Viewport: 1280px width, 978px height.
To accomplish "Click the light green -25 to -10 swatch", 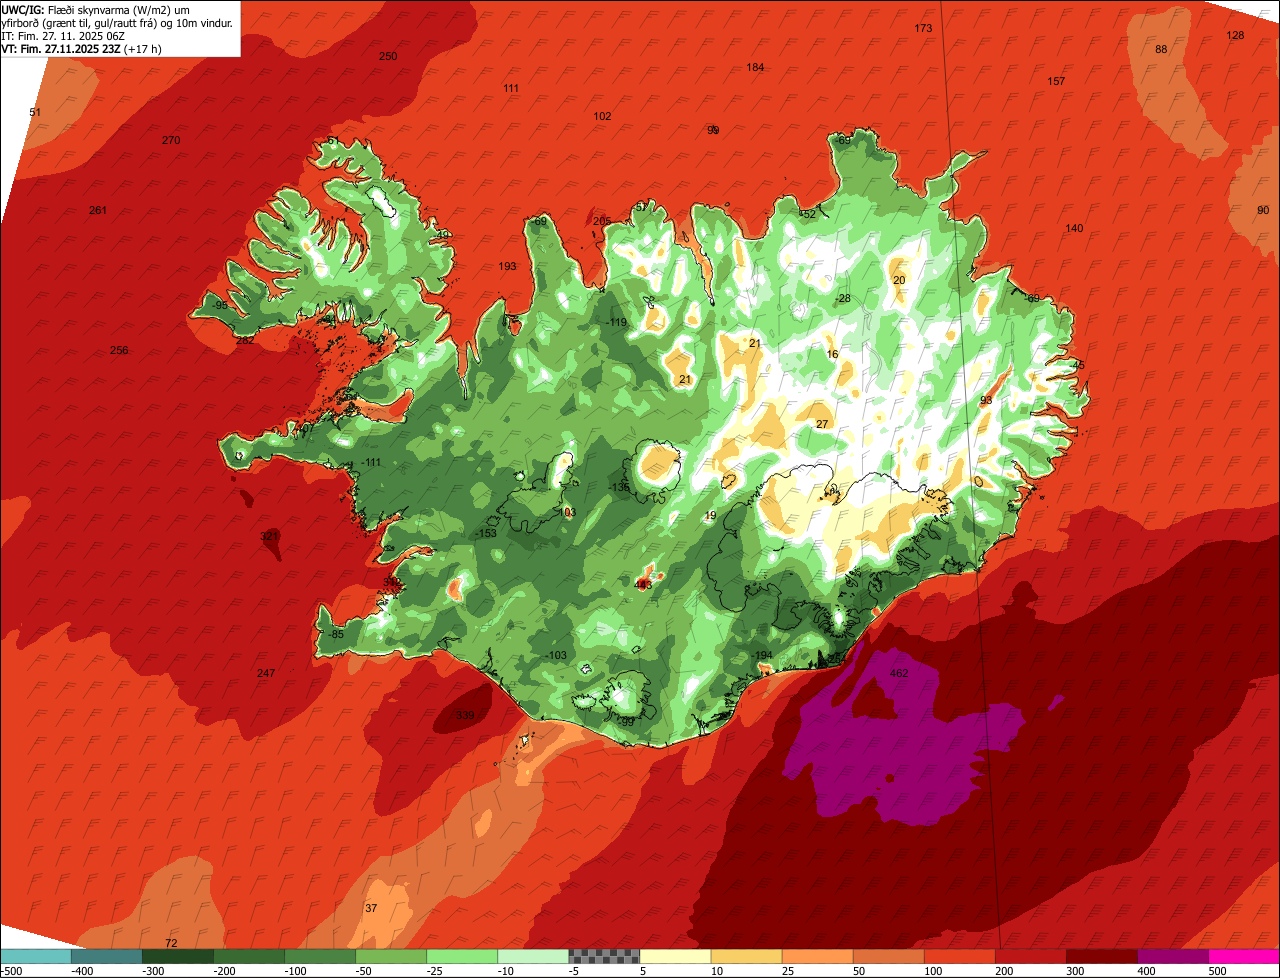I will point(462,956).
